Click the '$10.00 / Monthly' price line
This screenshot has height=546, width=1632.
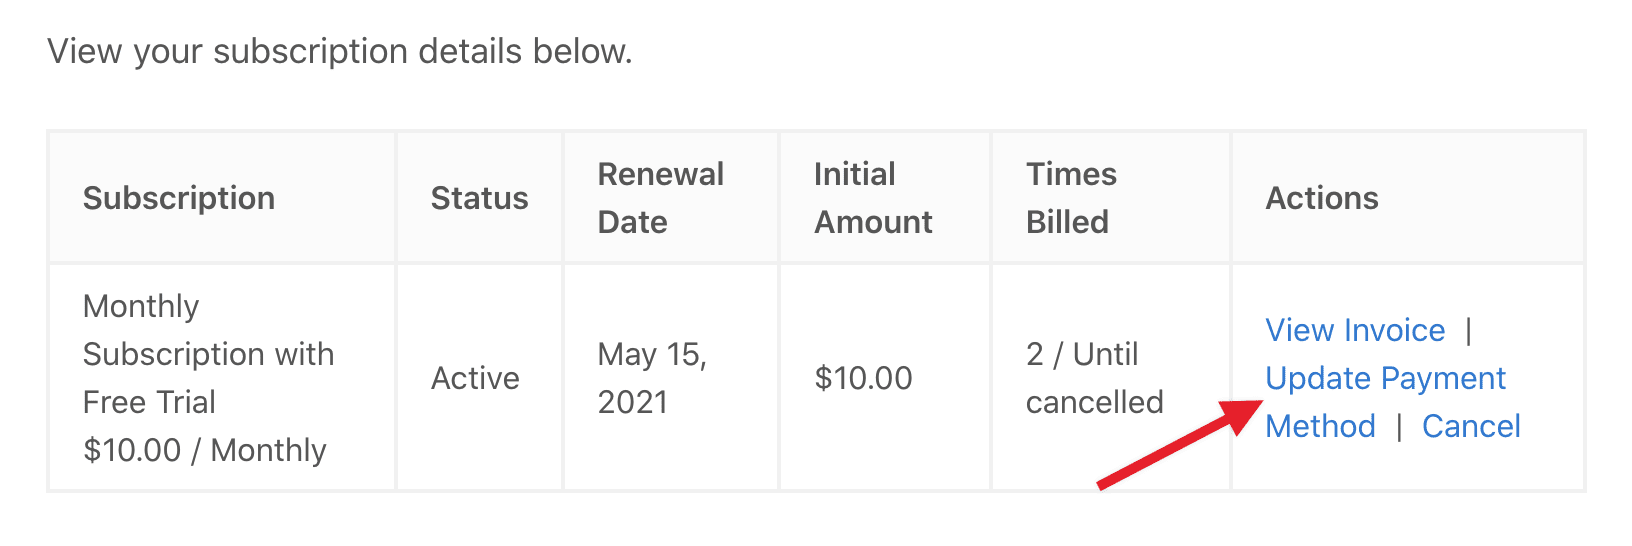tap(205, 450)
